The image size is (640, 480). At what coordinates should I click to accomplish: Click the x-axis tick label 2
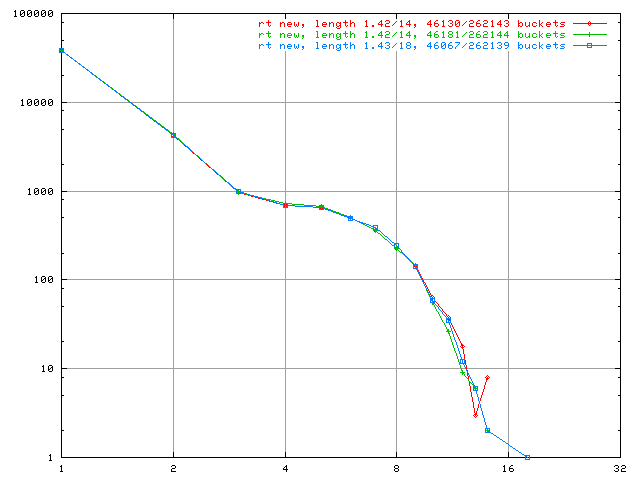click(x=173, y=469)
